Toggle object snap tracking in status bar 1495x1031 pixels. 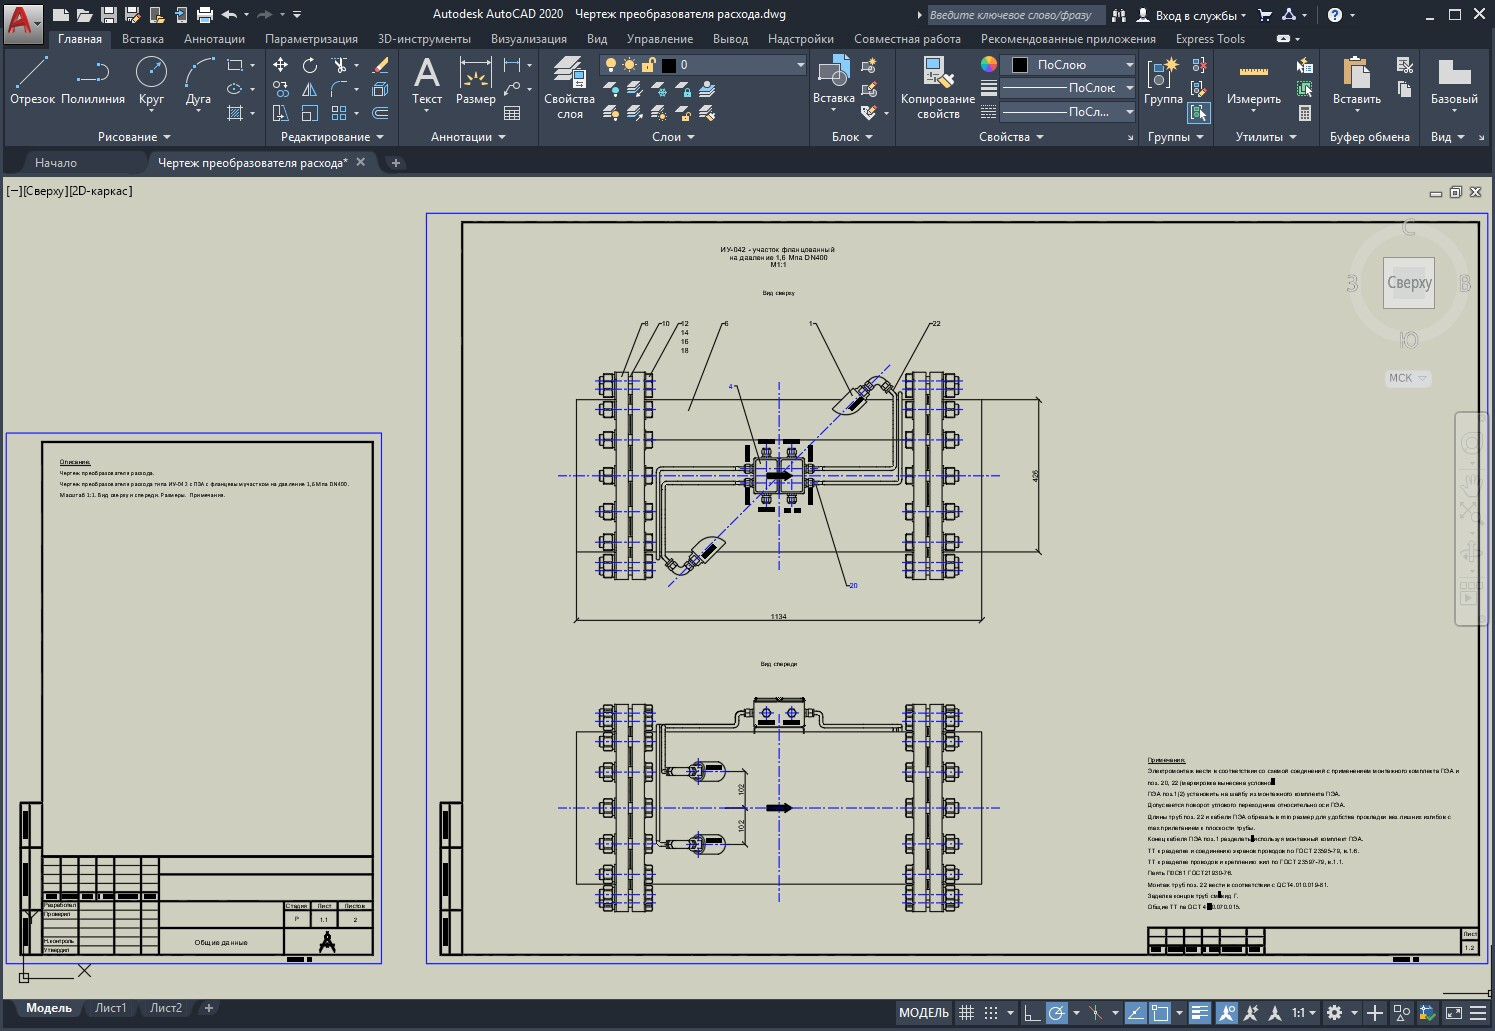1135,1013
